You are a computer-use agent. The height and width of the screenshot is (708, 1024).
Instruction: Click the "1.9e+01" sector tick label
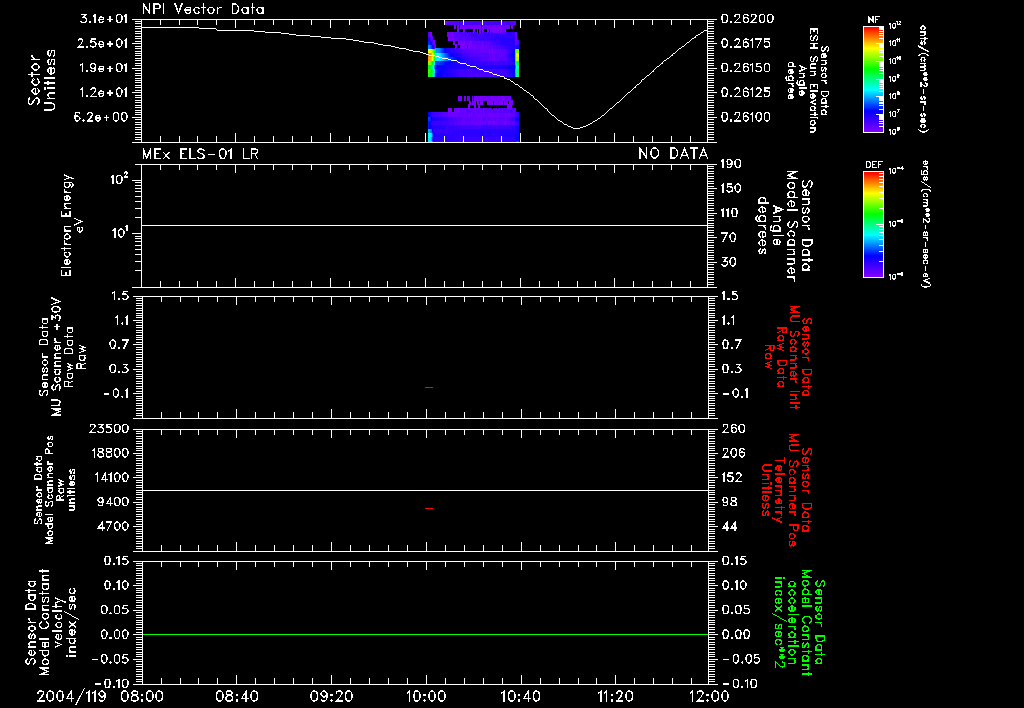click(x=104, y=68)
